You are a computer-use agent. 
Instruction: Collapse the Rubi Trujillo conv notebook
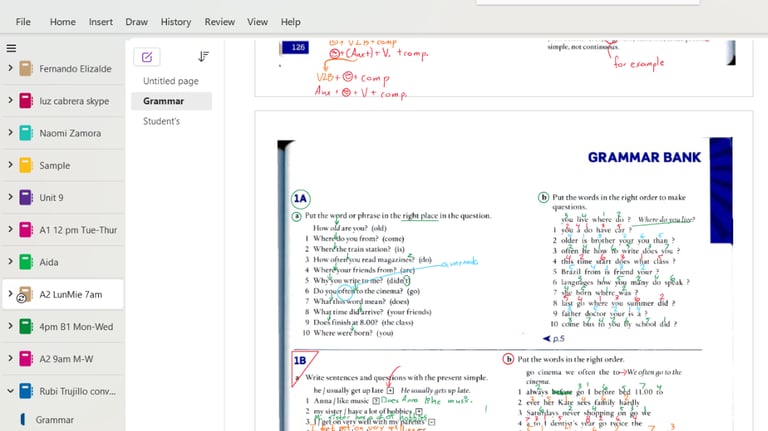10,391
